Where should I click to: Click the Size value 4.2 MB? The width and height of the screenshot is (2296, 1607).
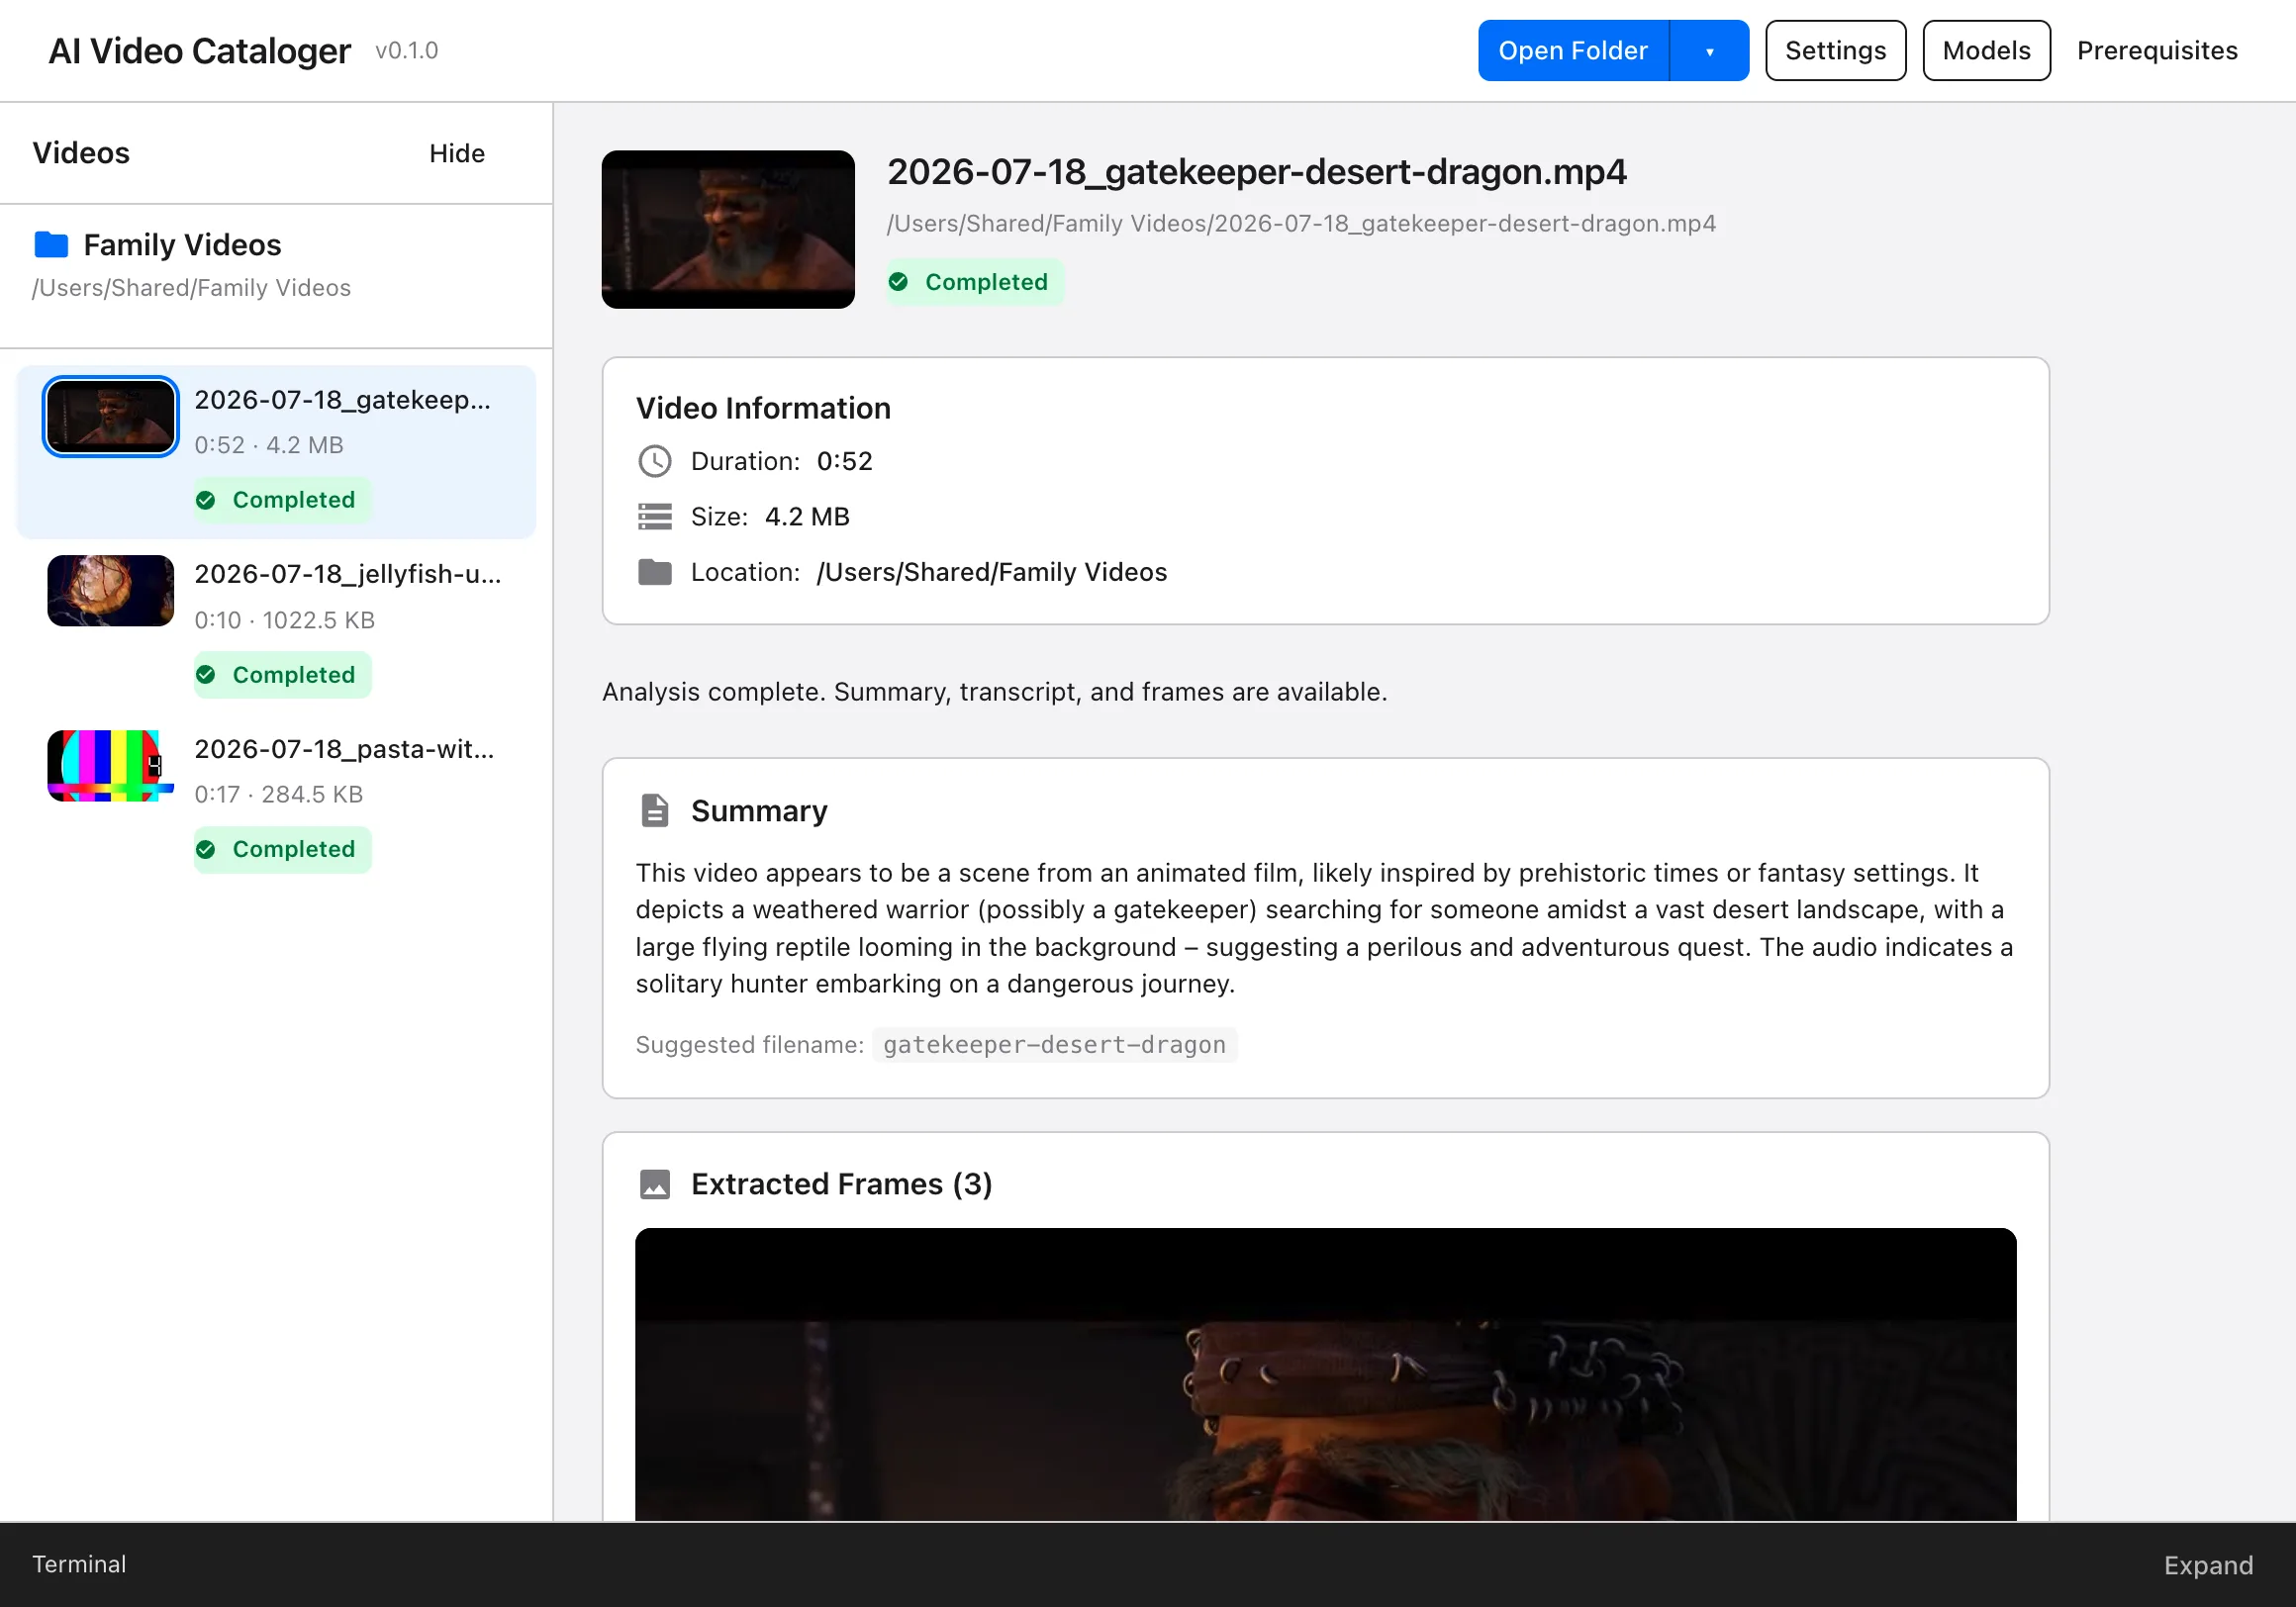click(x=806, y=516)
